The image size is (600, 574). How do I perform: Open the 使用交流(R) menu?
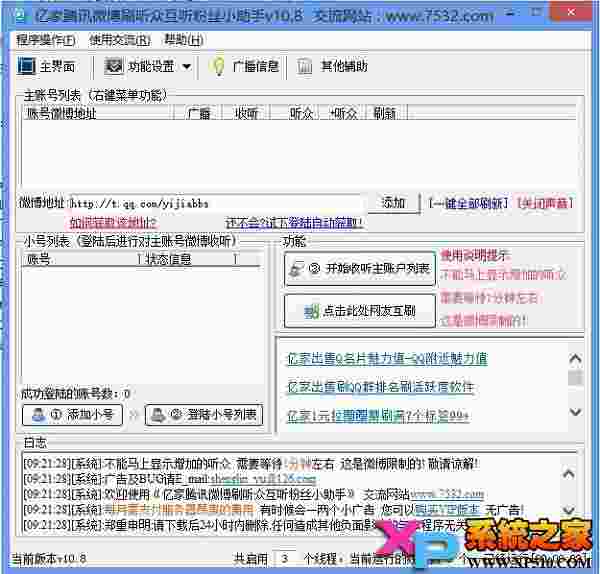click(x=120, y=40)
